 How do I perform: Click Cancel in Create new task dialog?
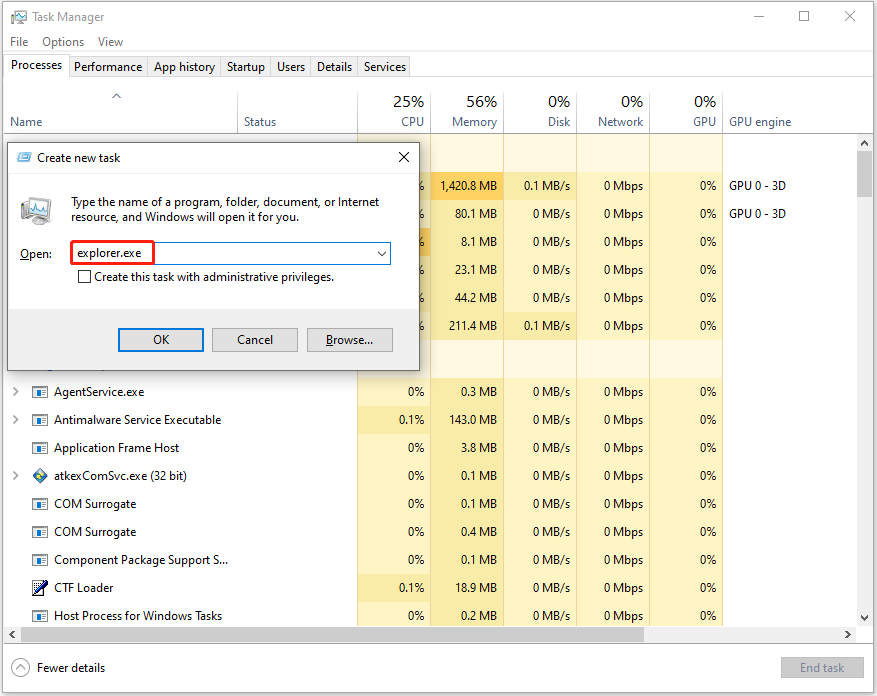pyautogui.click(x=255, y=340)
